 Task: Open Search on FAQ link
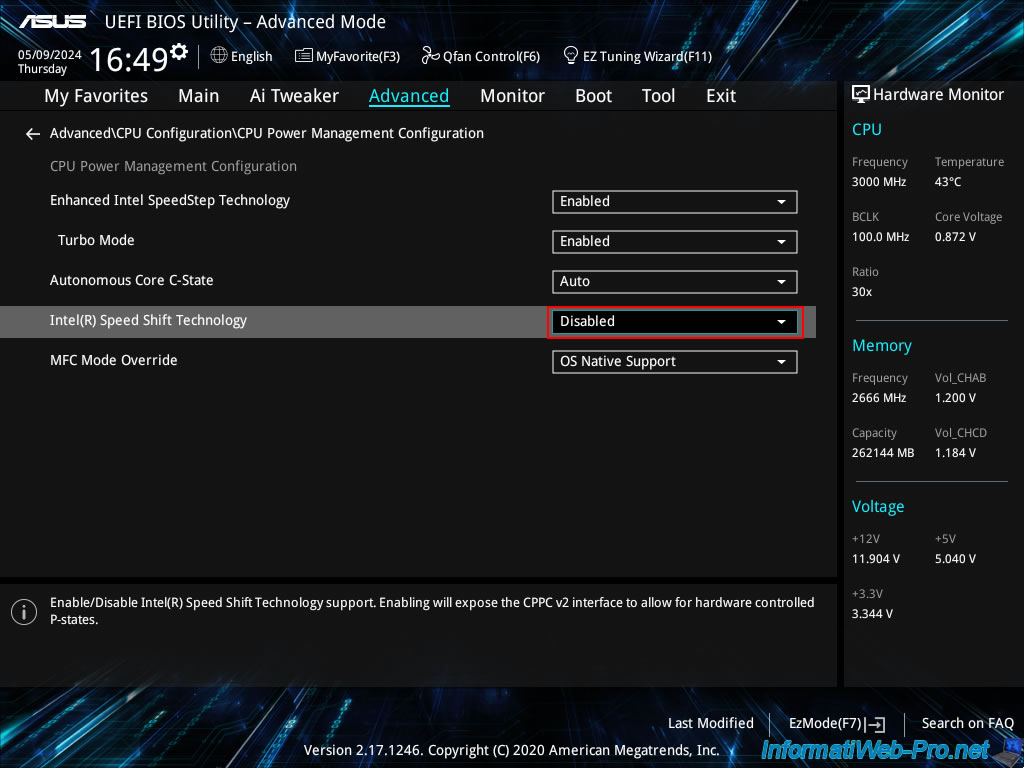coord(967,723)
